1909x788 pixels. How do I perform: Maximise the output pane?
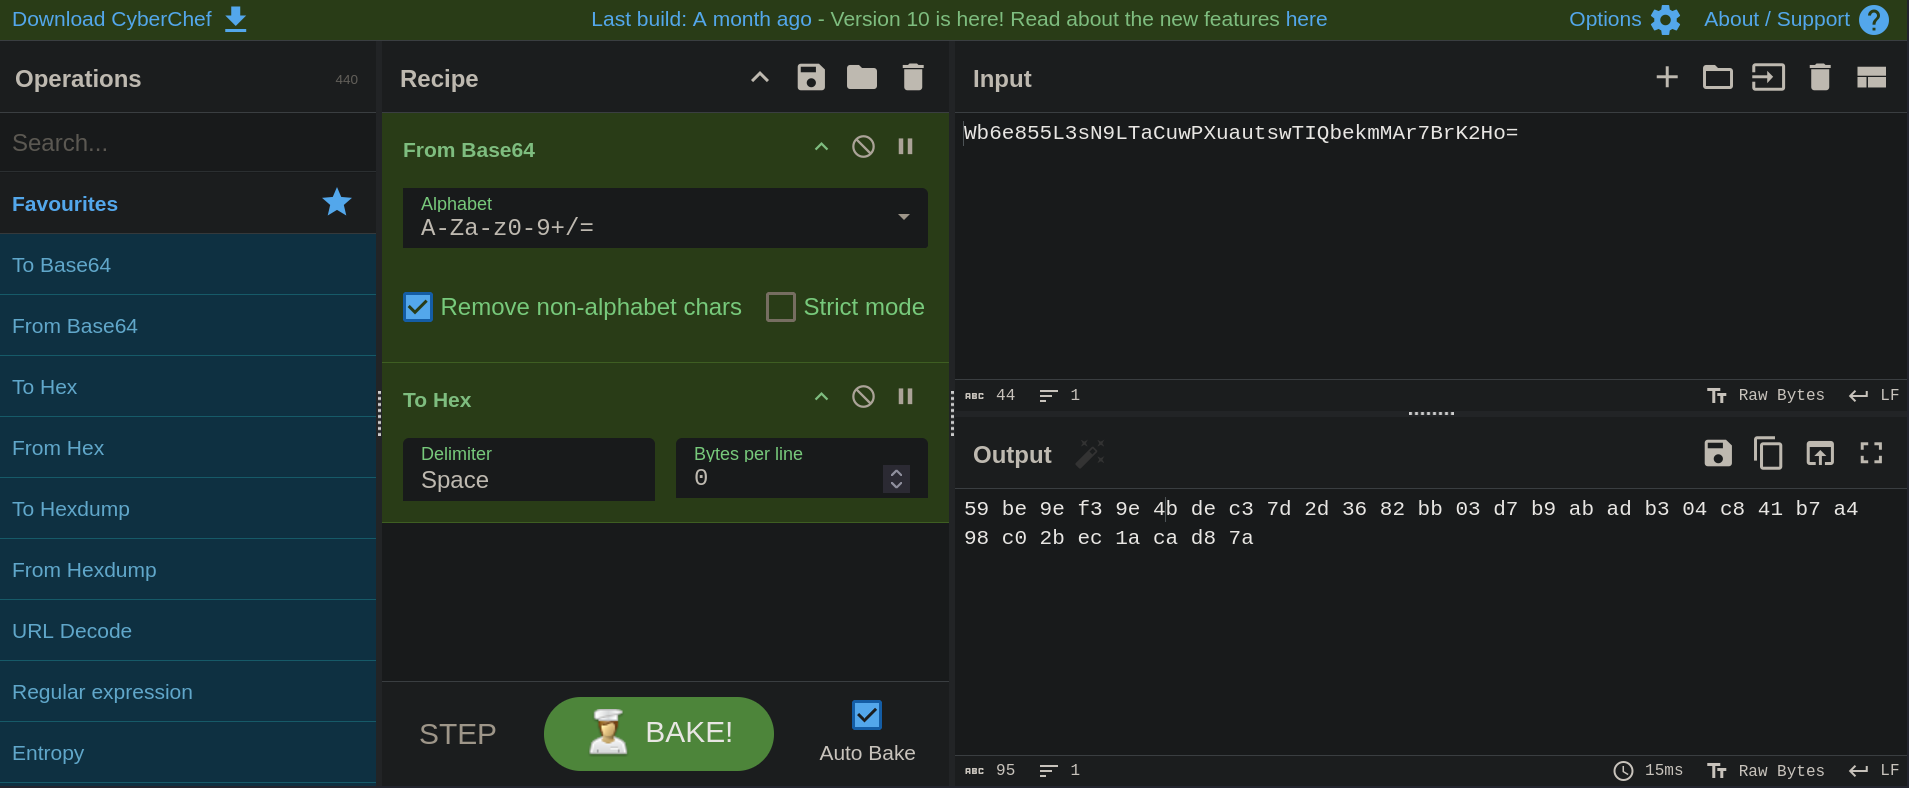1871,453
